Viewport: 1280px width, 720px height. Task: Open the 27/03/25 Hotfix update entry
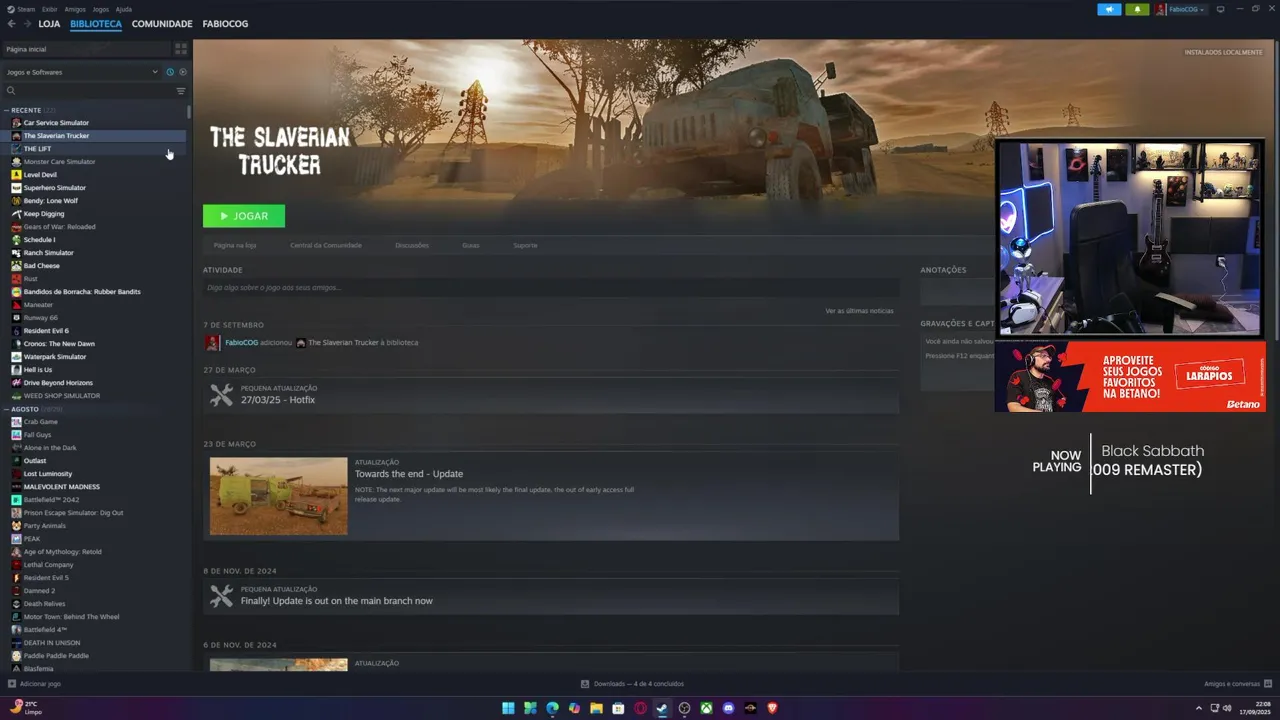tap(551, 395)
